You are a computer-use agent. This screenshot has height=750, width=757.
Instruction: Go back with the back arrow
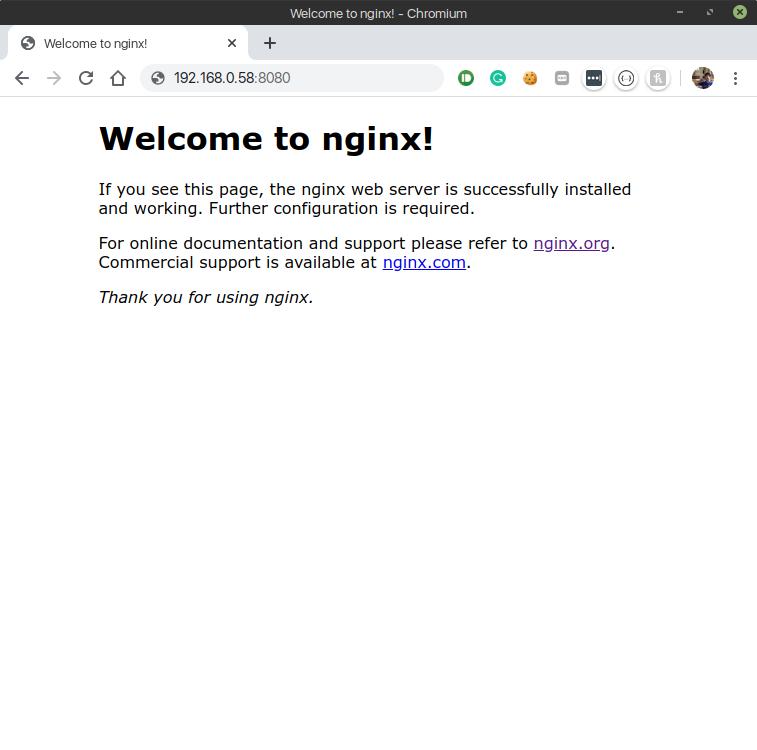(x=22, y=78)
